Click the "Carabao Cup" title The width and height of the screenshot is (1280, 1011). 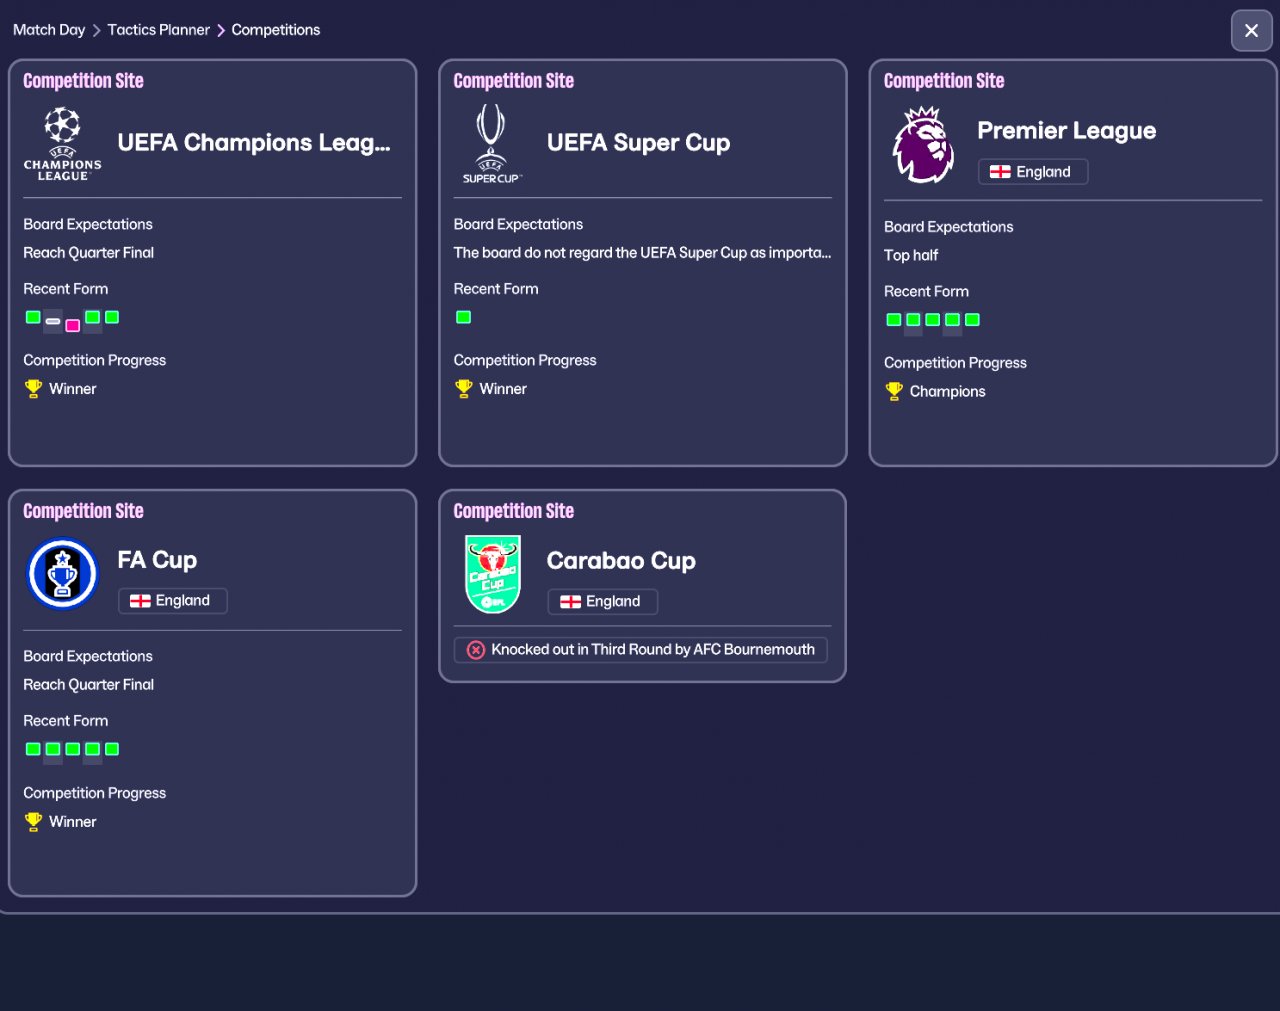click(621, 561)
